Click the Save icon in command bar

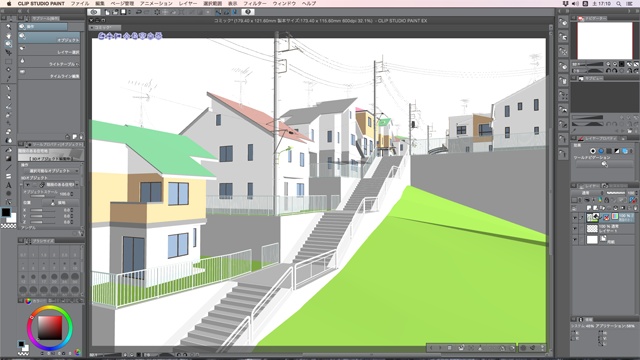123,12
